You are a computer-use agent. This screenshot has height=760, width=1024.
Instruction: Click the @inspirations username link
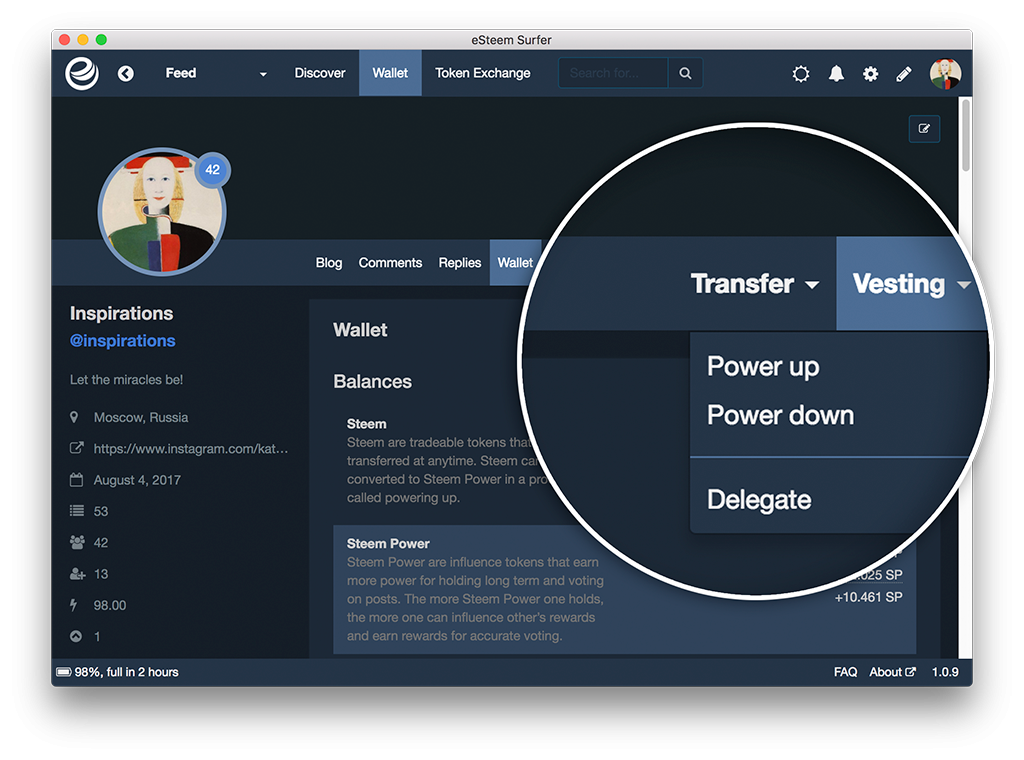[x=122, y=341]
